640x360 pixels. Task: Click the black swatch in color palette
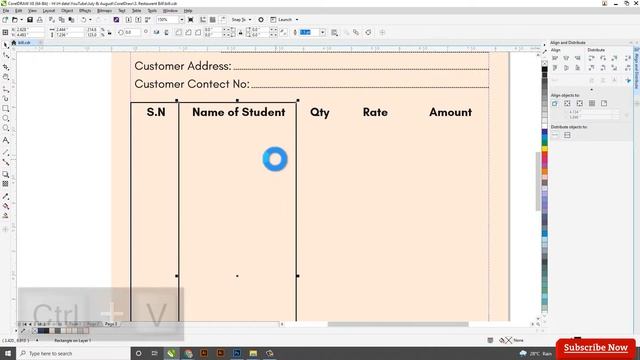(x=544, y=69)
